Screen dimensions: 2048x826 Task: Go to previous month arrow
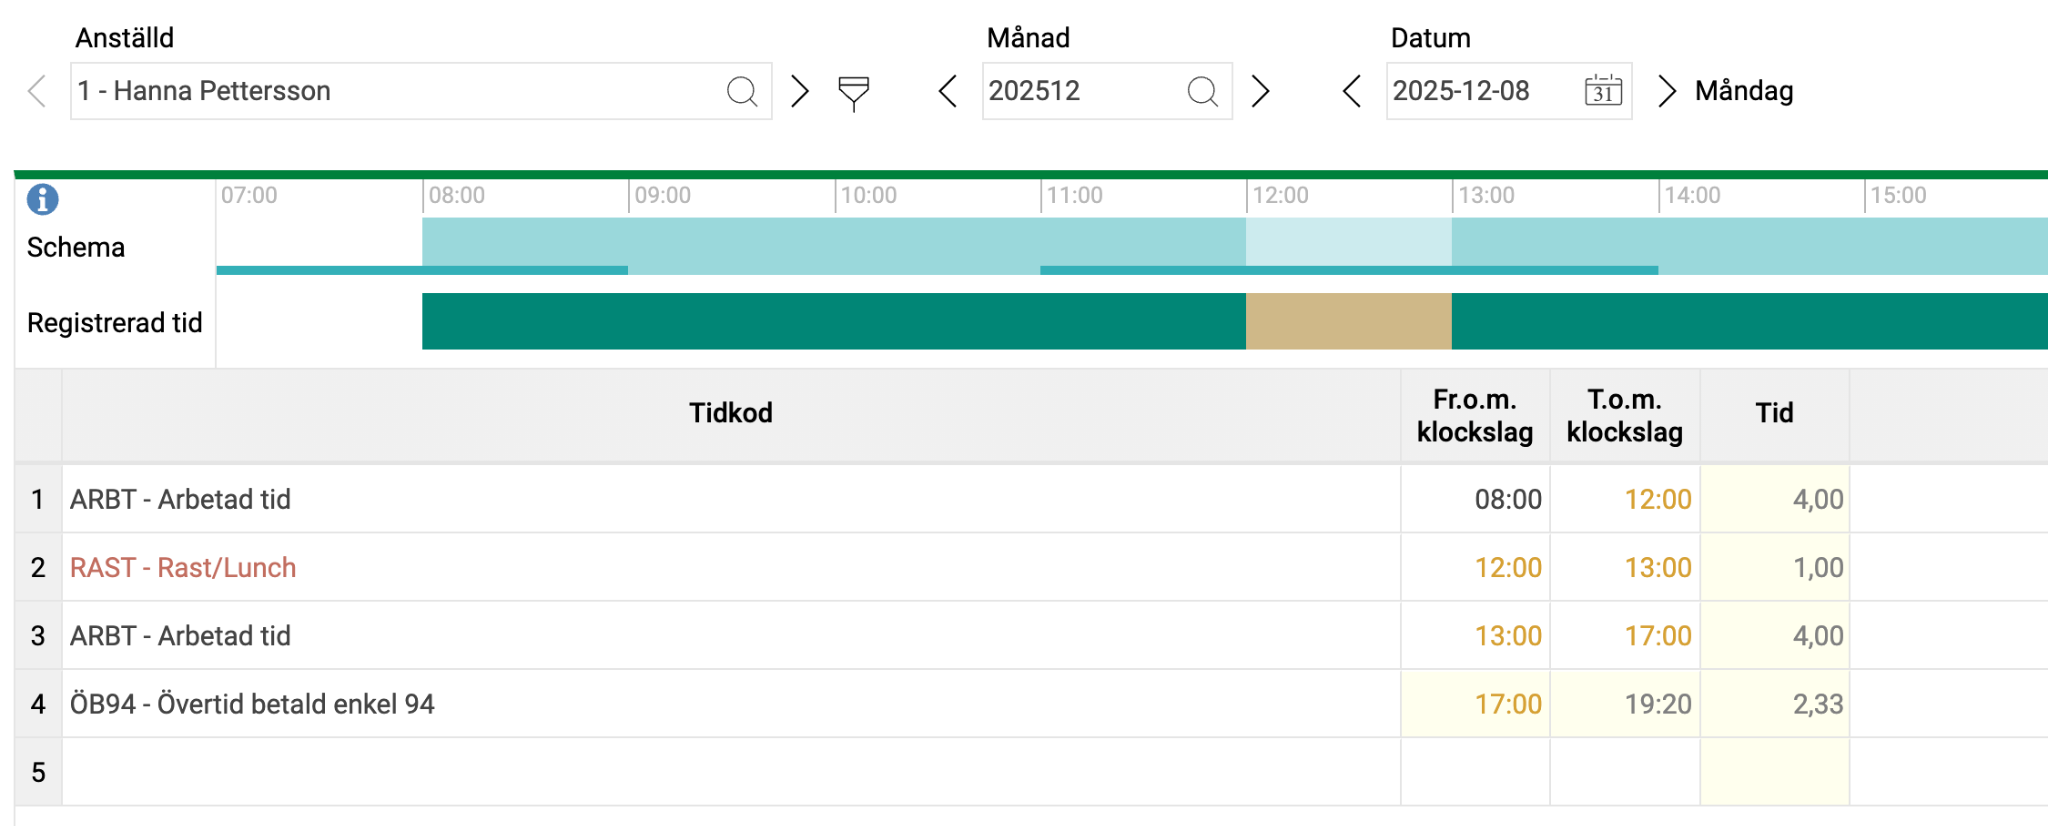tap(948, 91)
